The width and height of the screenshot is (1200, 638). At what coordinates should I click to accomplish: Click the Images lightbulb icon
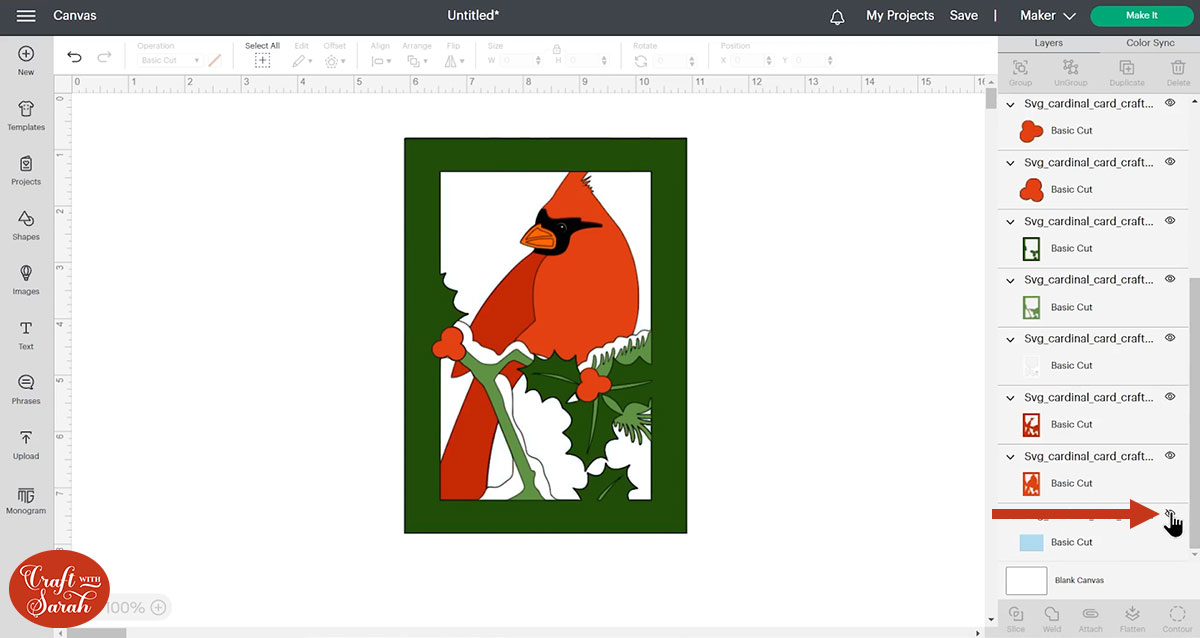click(x=26, y=278)
